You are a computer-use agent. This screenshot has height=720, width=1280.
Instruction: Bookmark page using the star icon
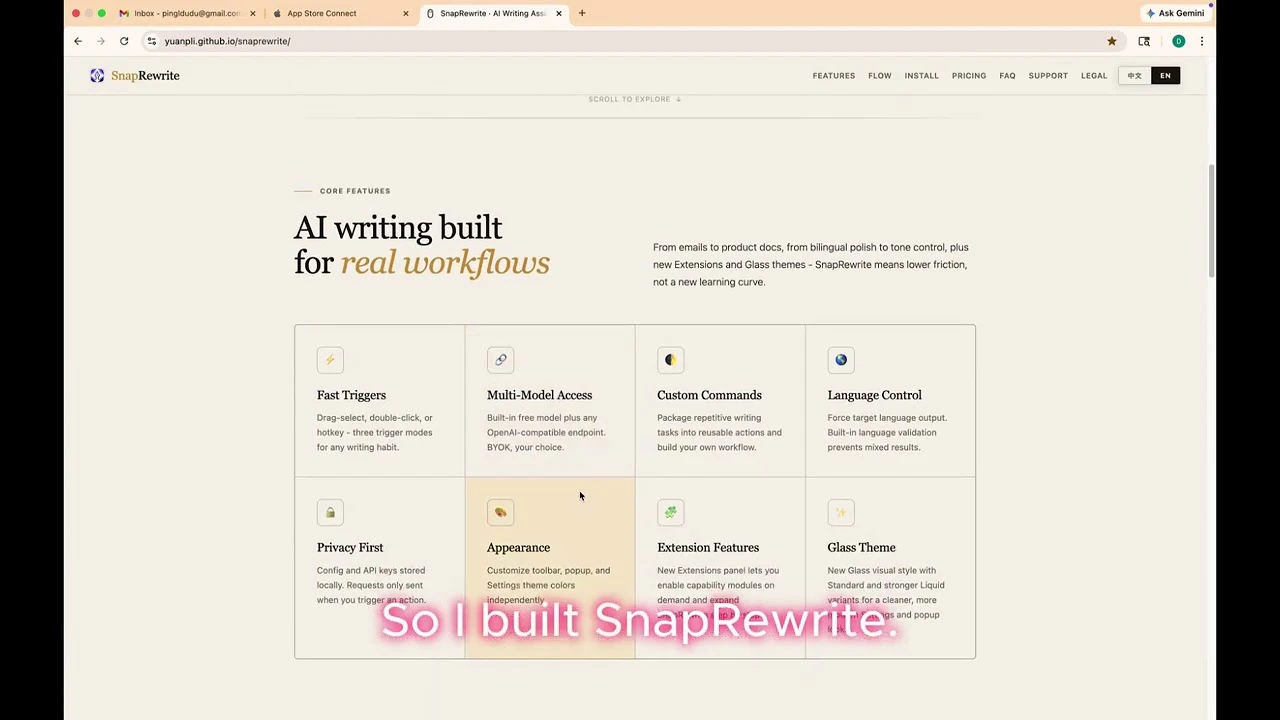point(1112,41)
